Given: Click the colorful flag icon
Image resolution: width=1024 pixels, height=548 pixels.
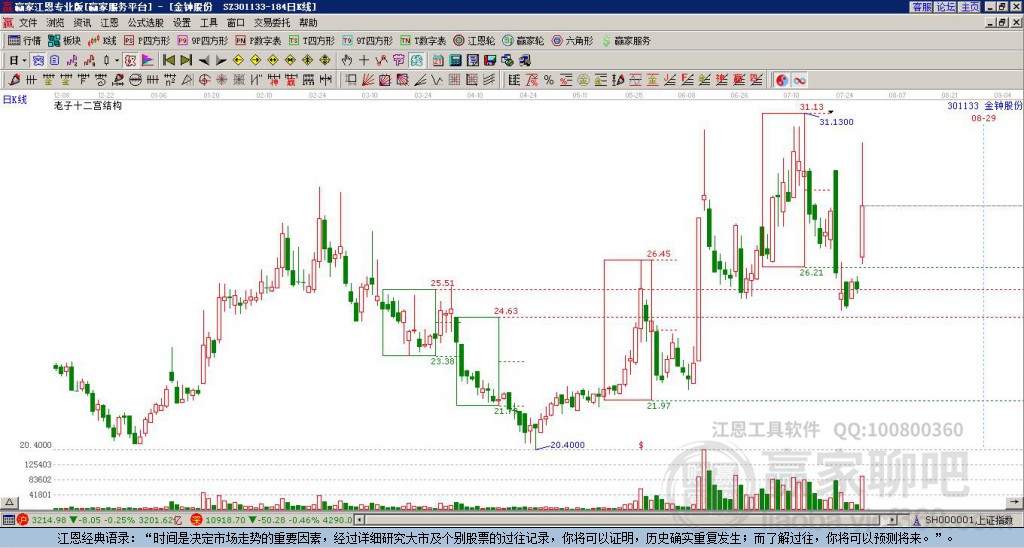Looking at the screenshot, I should click(148, 60).
